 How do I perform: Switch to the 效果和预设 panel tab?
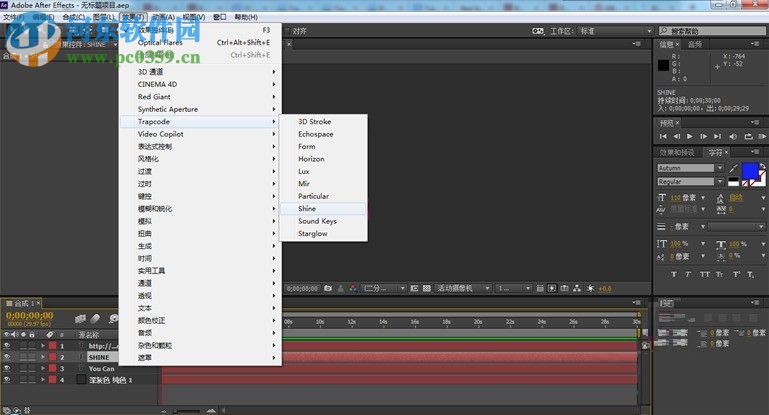tap(677, 153)
